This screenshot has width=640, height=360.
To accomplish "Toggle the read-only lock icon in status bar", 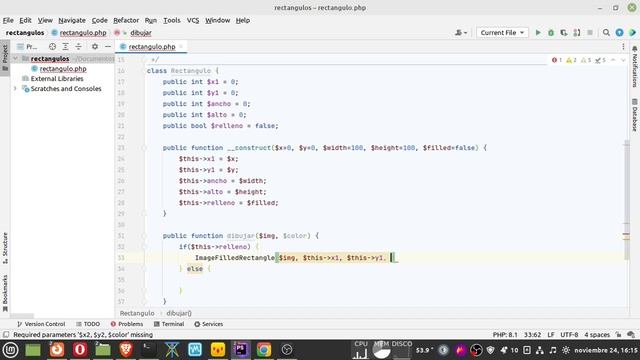I will pos(618,335).
